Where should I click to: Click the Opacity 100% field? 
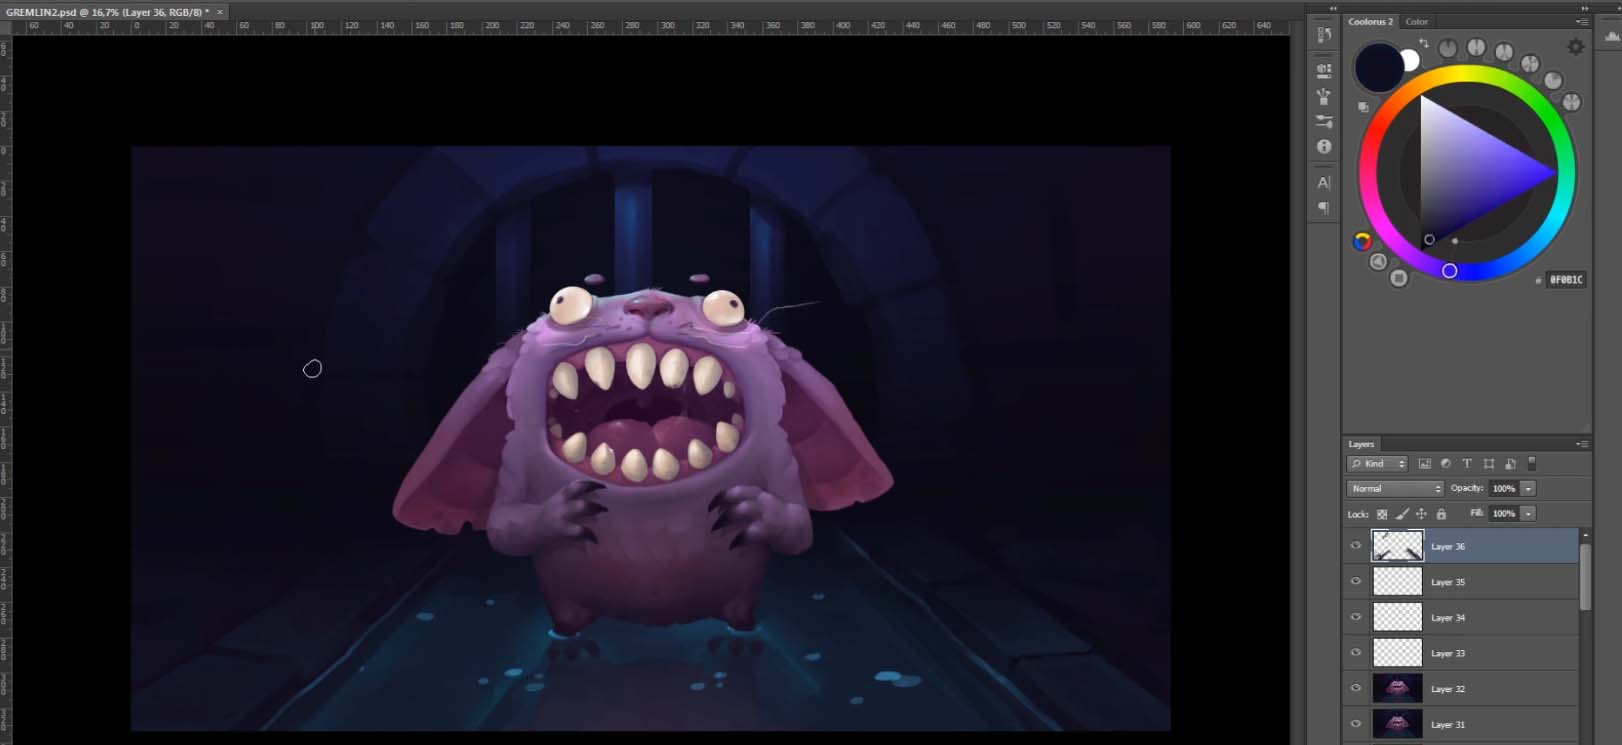[x=1504, y=489]
